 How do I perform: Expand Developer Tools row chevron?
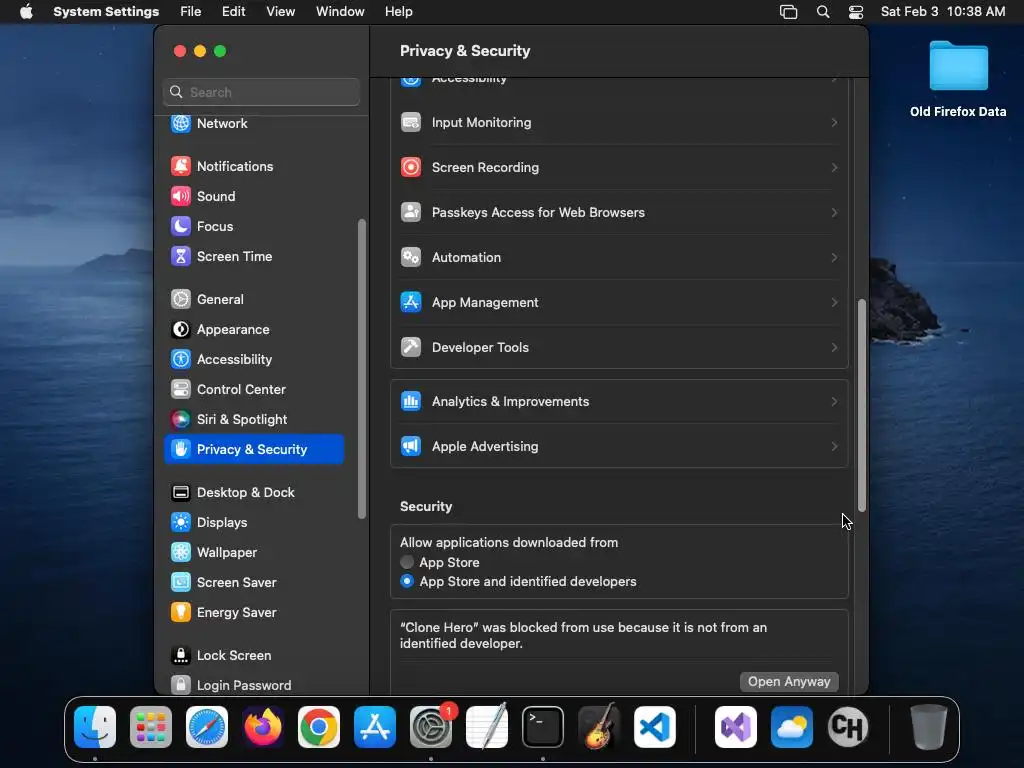point(834,347)
